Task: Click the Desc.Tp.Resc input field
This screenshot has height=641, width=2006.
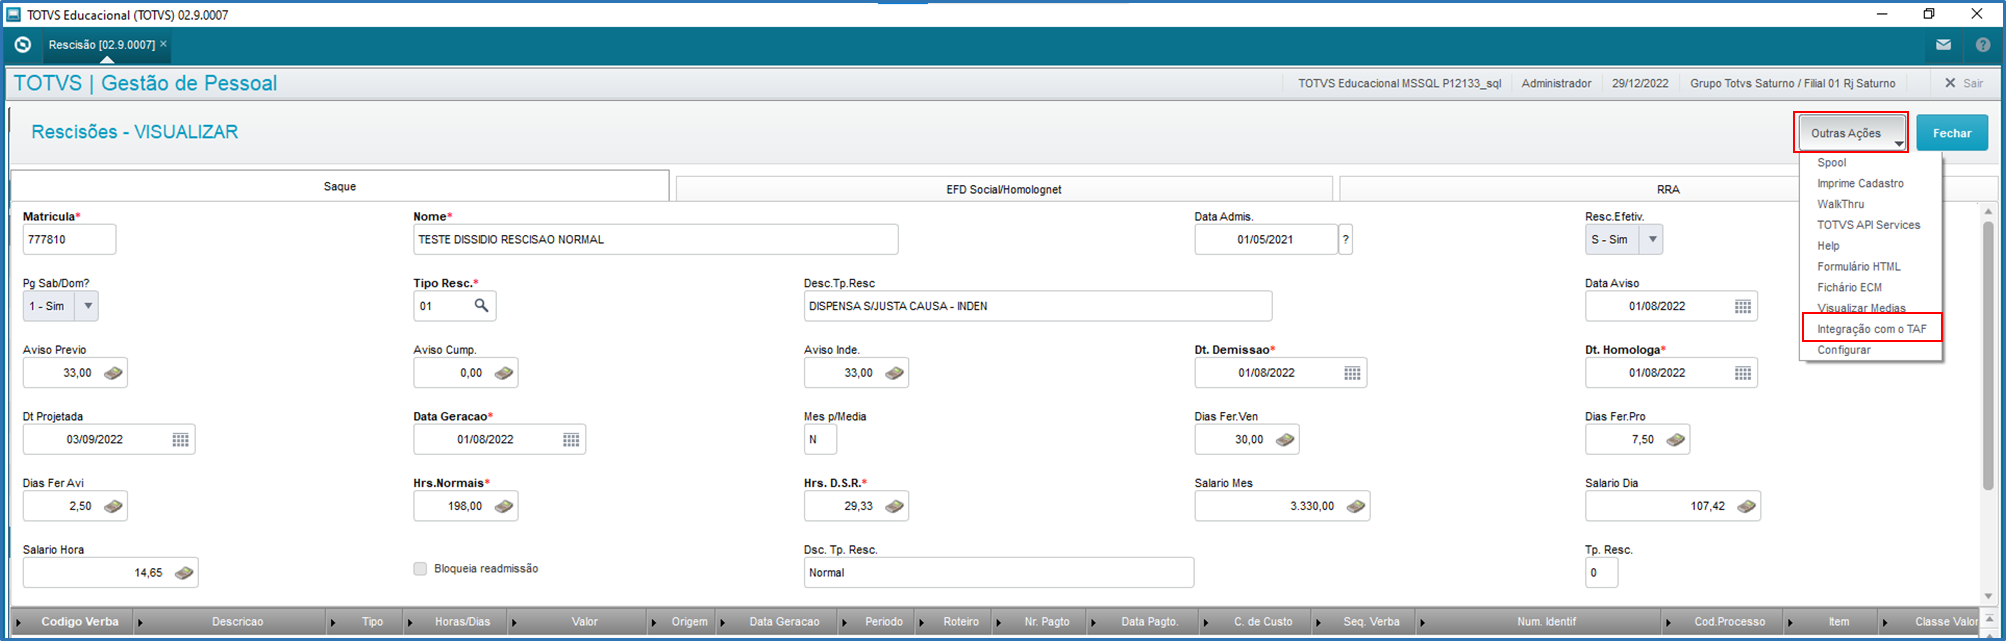Action: click(1038, 306)
